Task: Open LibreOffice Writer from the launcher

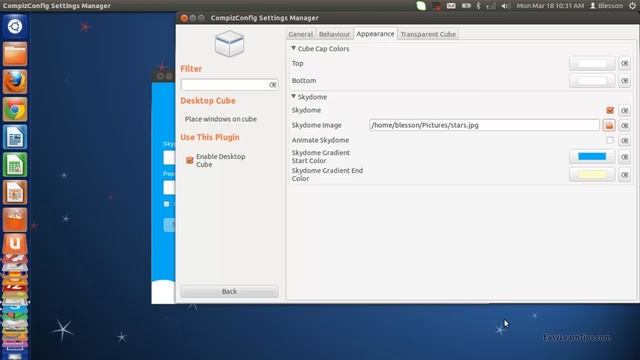Action: 15,137
